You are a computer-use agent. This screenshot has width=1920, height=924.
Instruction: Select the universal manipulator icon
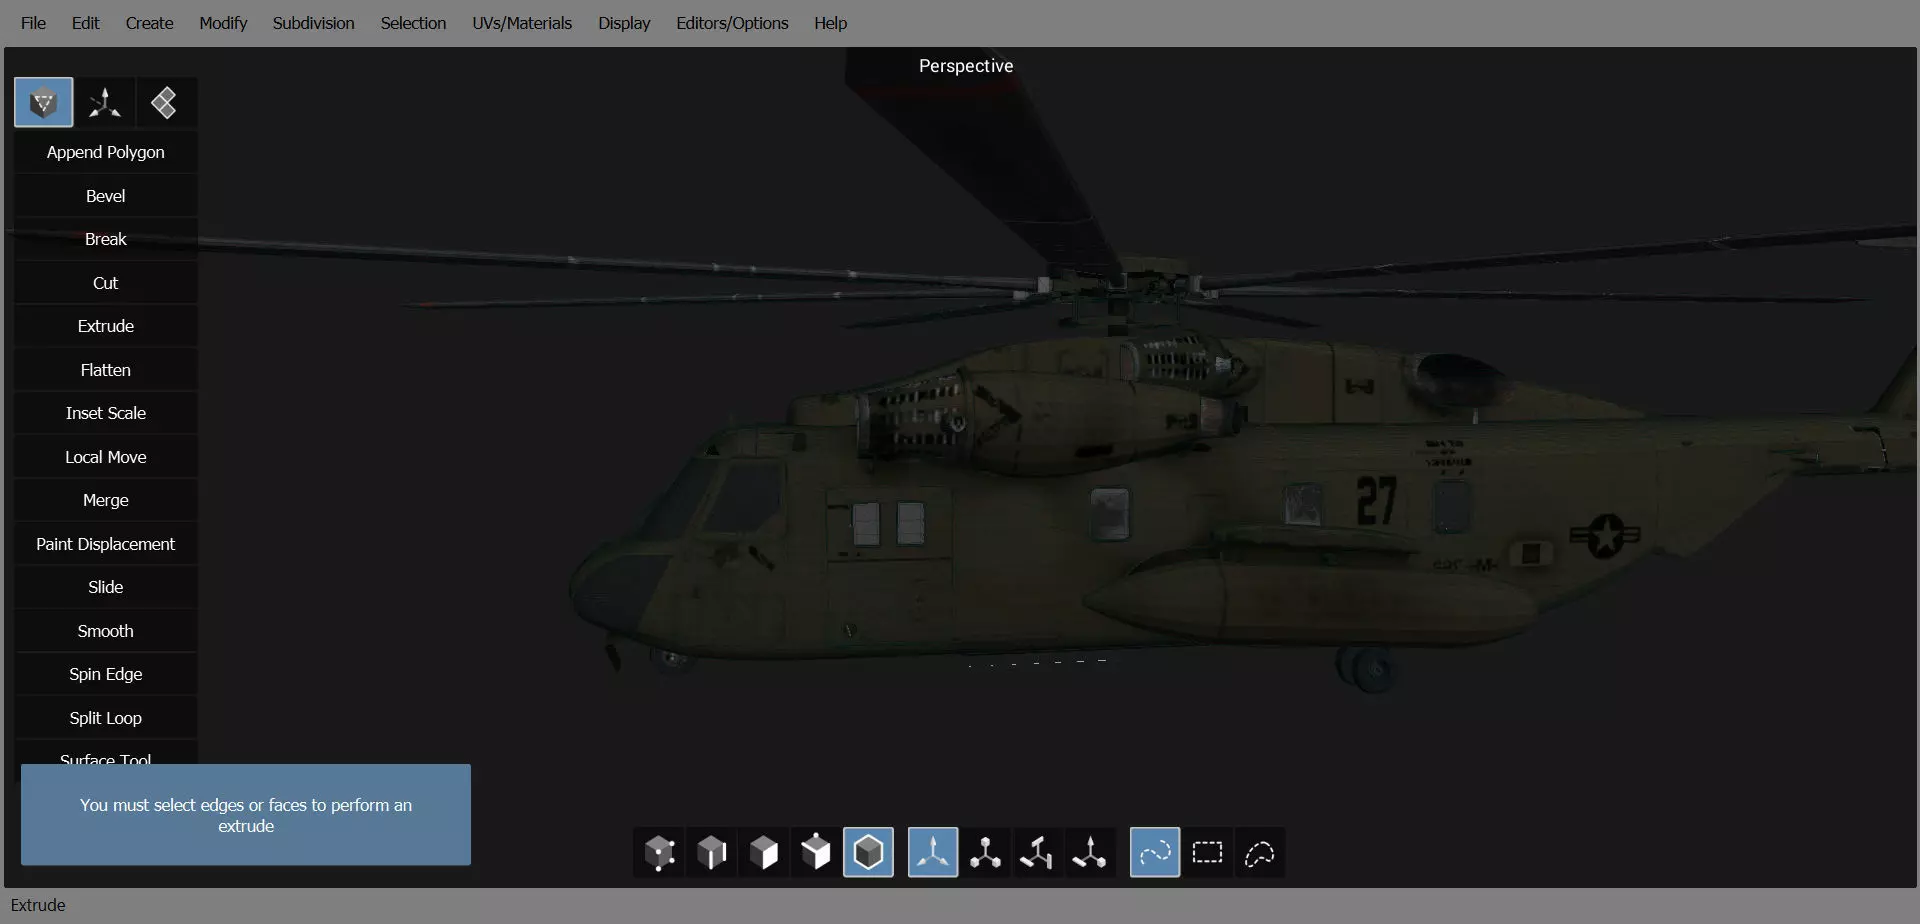(x=1089, y=853)
